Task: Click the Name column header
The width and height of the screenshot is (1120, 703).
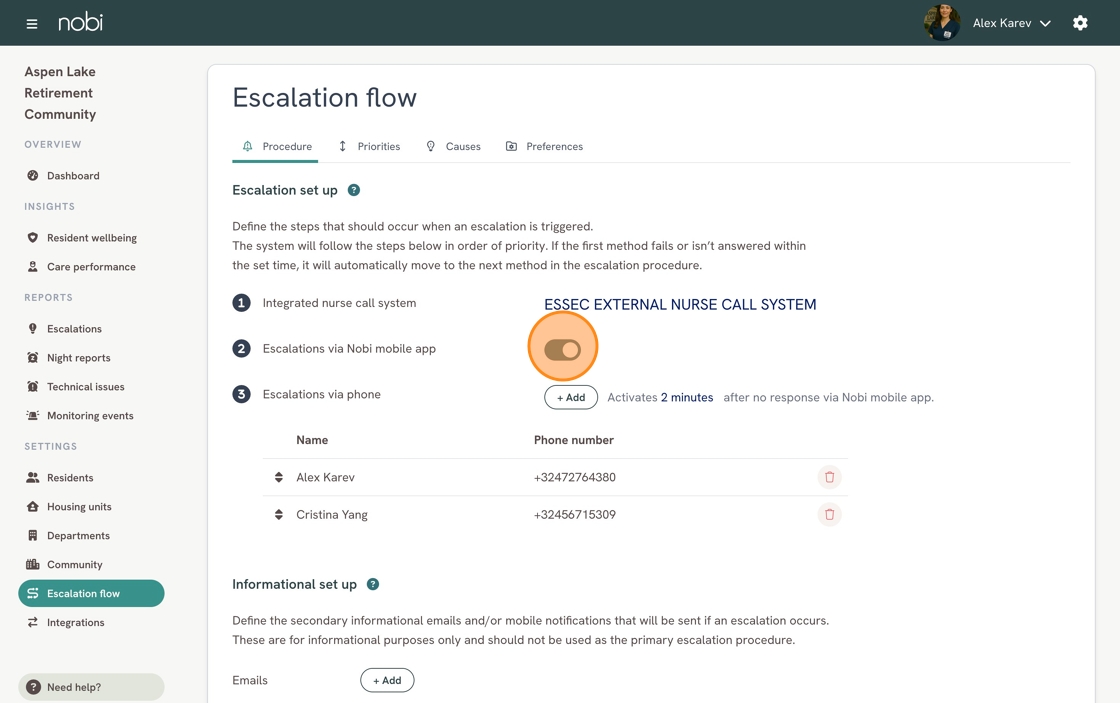Action: coord(312,440)
